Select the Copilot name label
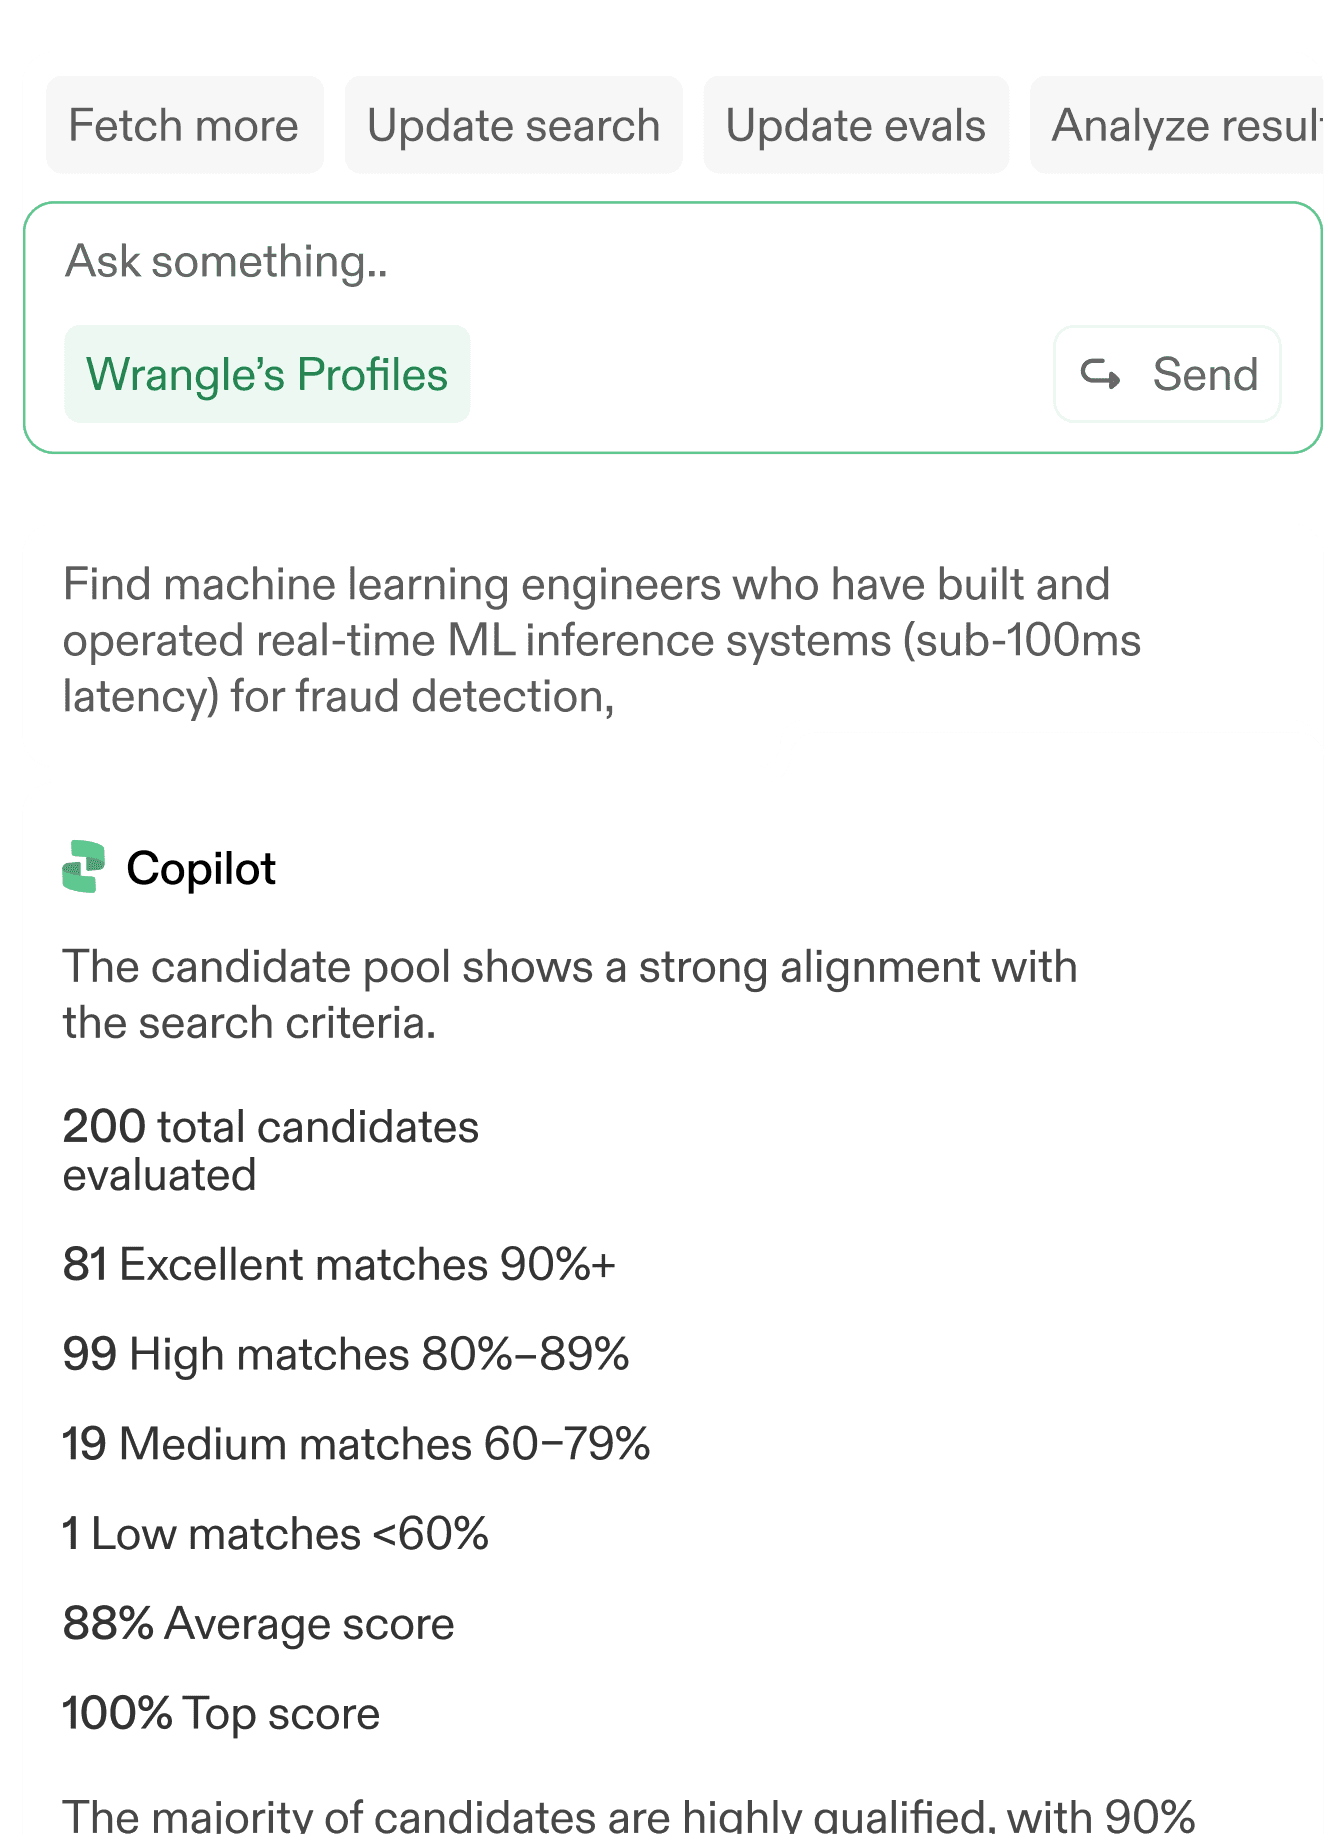 click(x=201, y=869)
